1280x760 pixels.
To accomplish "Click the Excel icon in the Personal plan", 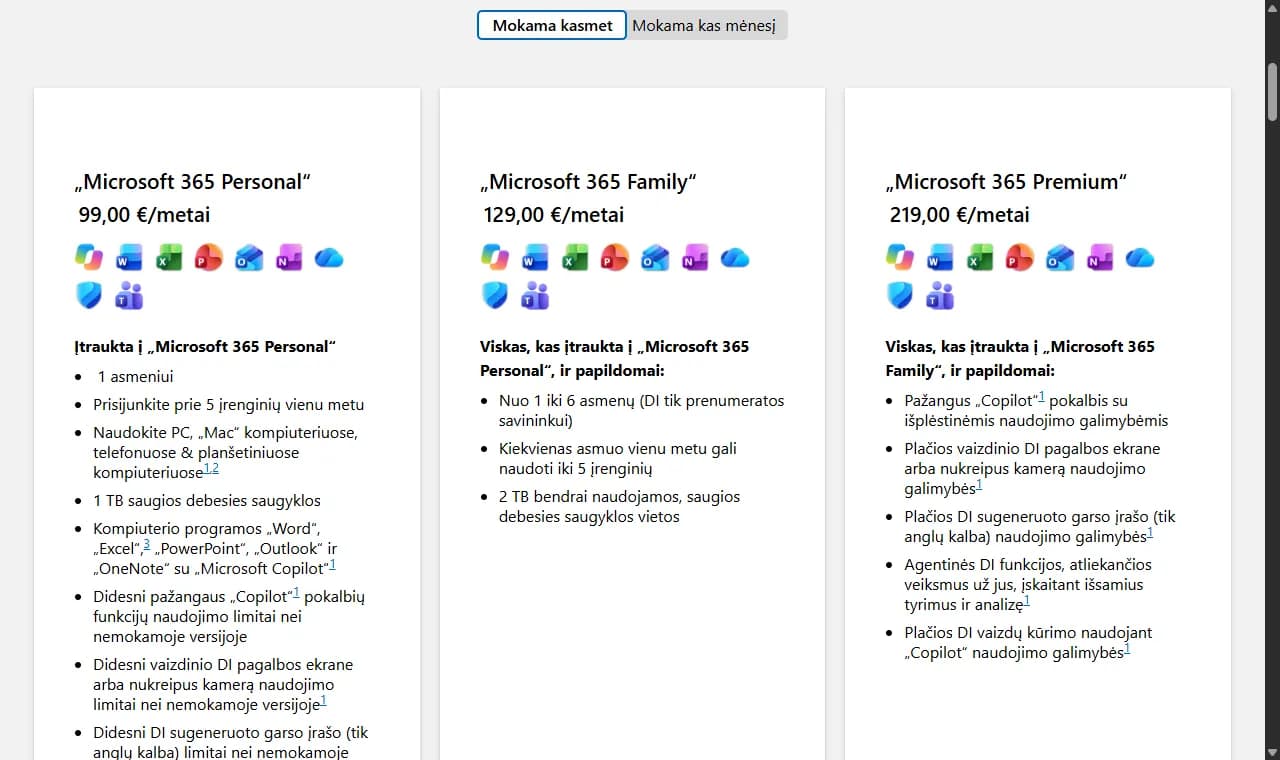I will 169,258.
